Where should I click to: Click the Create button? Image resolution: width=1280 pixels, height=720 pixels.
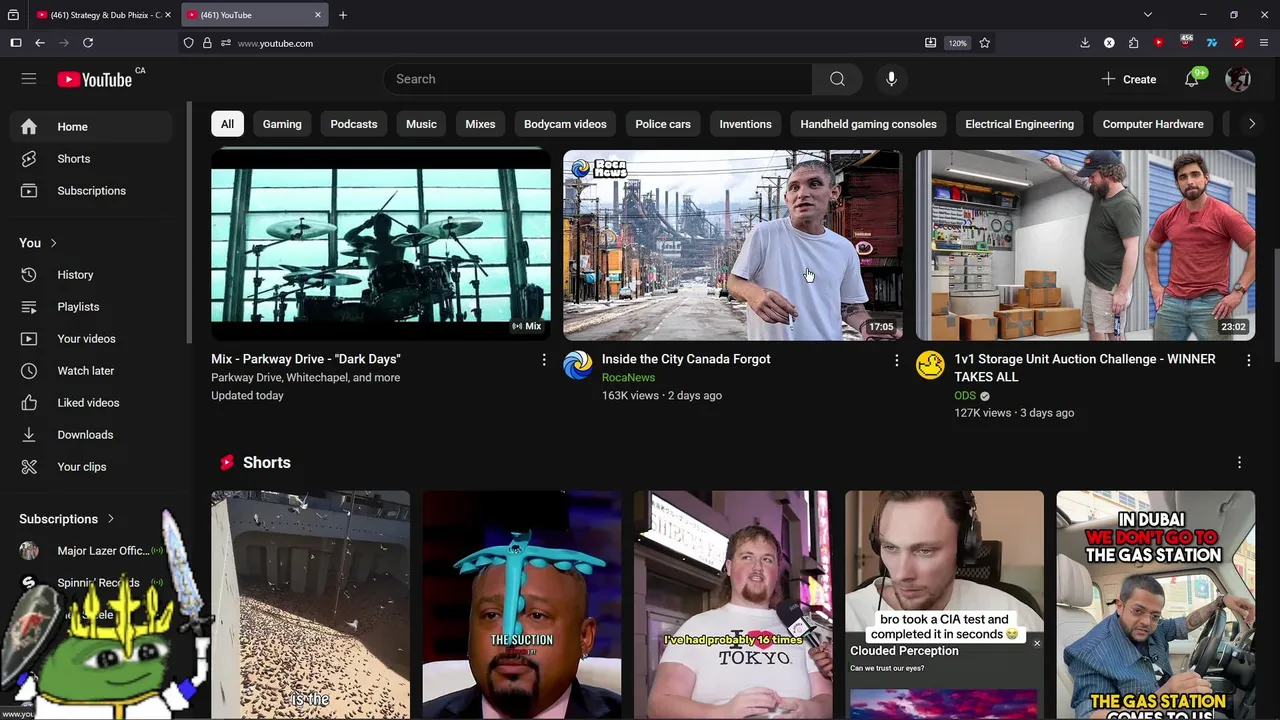coord(1129,79)
